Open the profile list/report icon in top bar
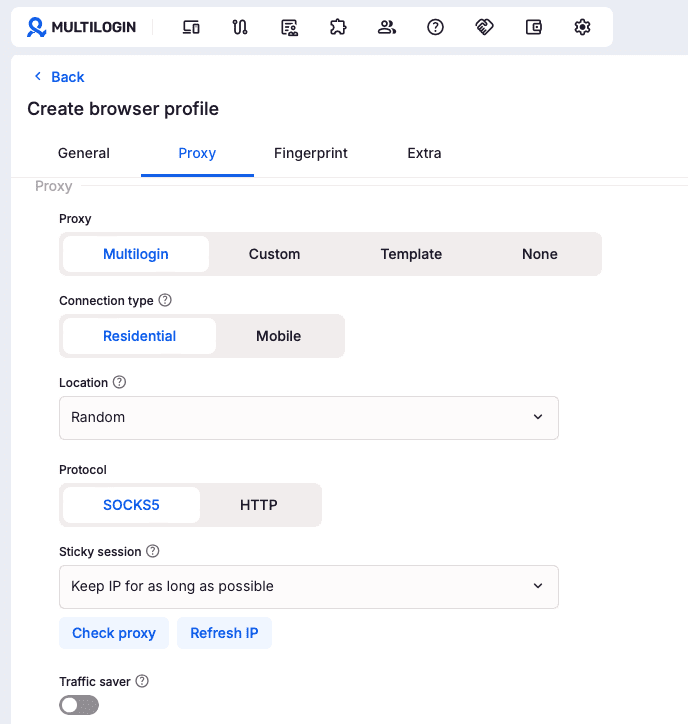Screen dimensions: 688x724 coord(290,27)
